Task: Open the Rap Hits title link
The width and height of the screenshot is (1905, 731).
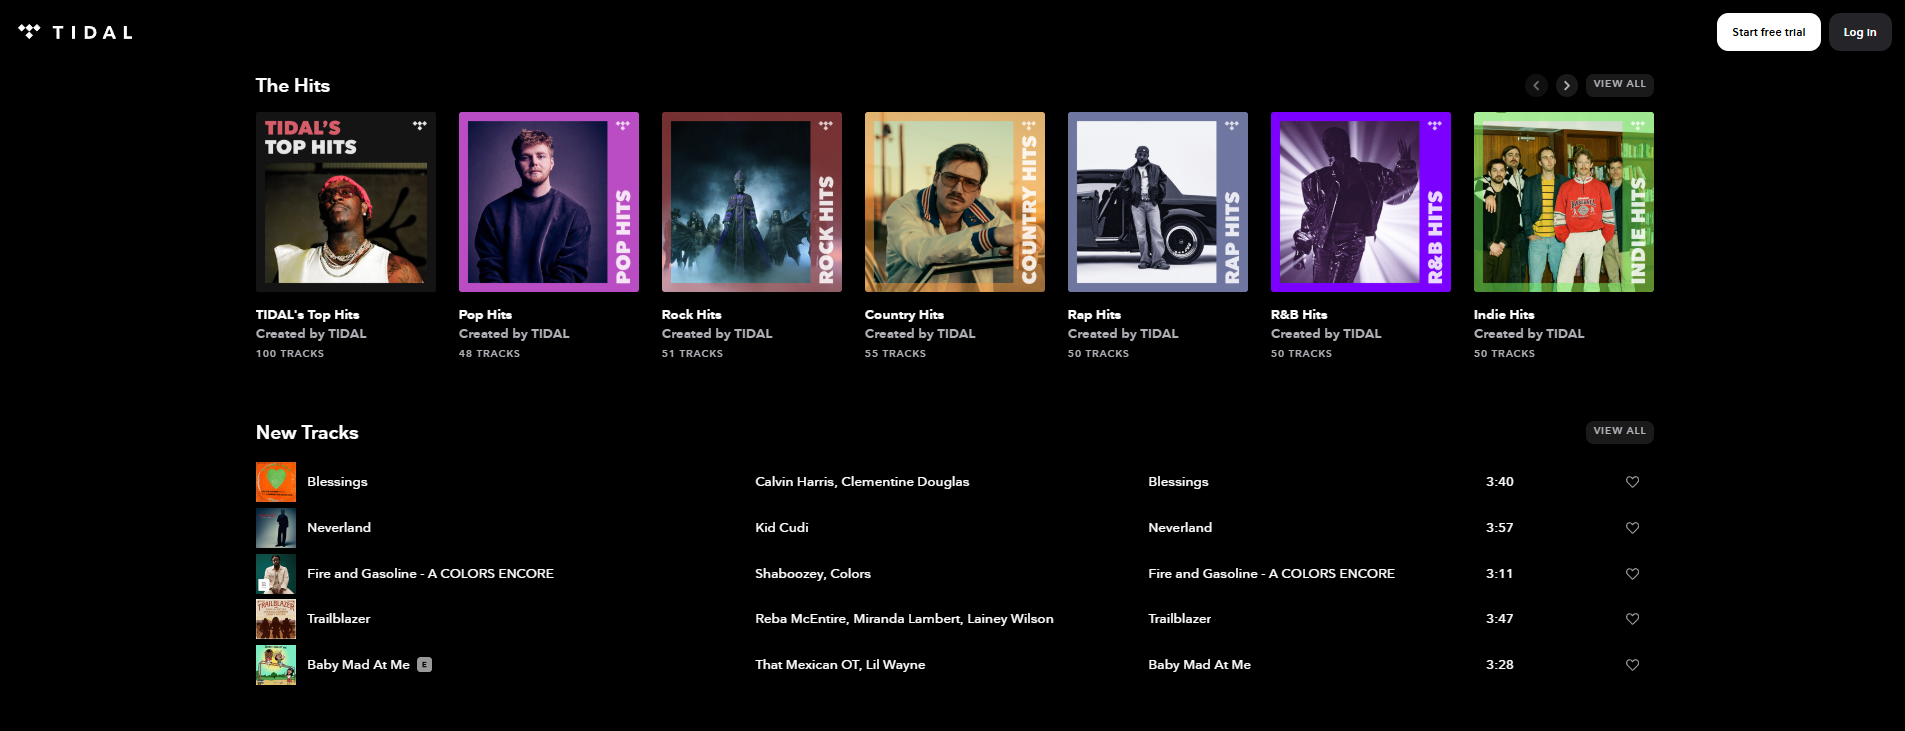Action: [1094, 315]
